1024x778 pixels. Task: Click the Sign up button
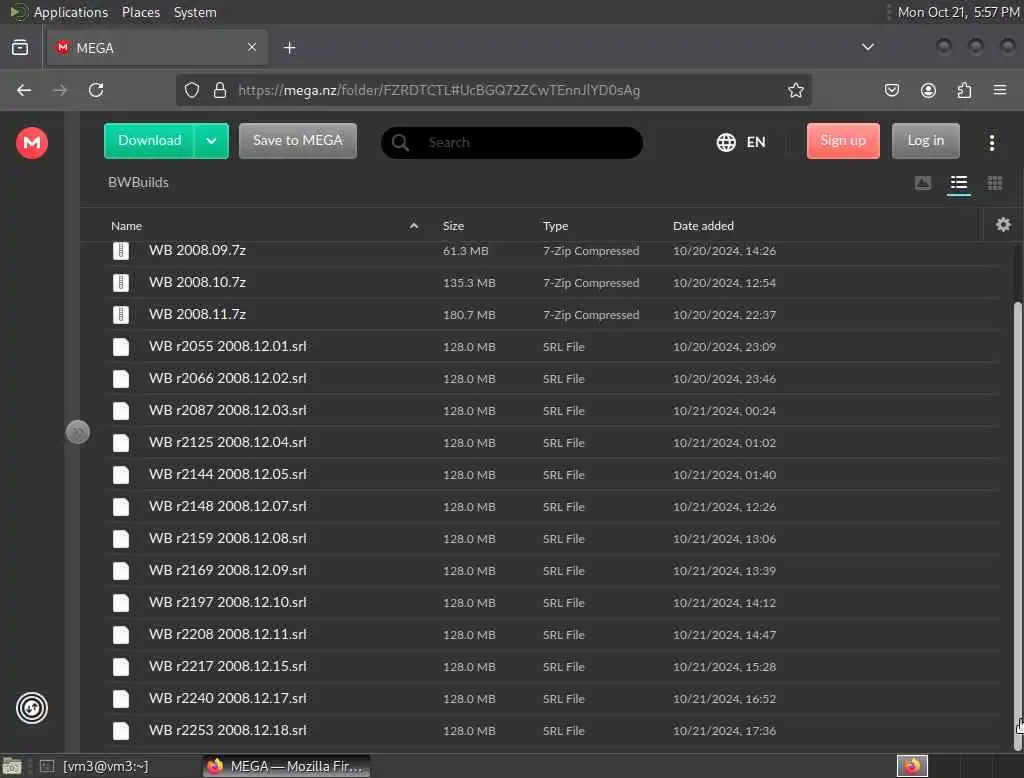(x=842, y=140)
